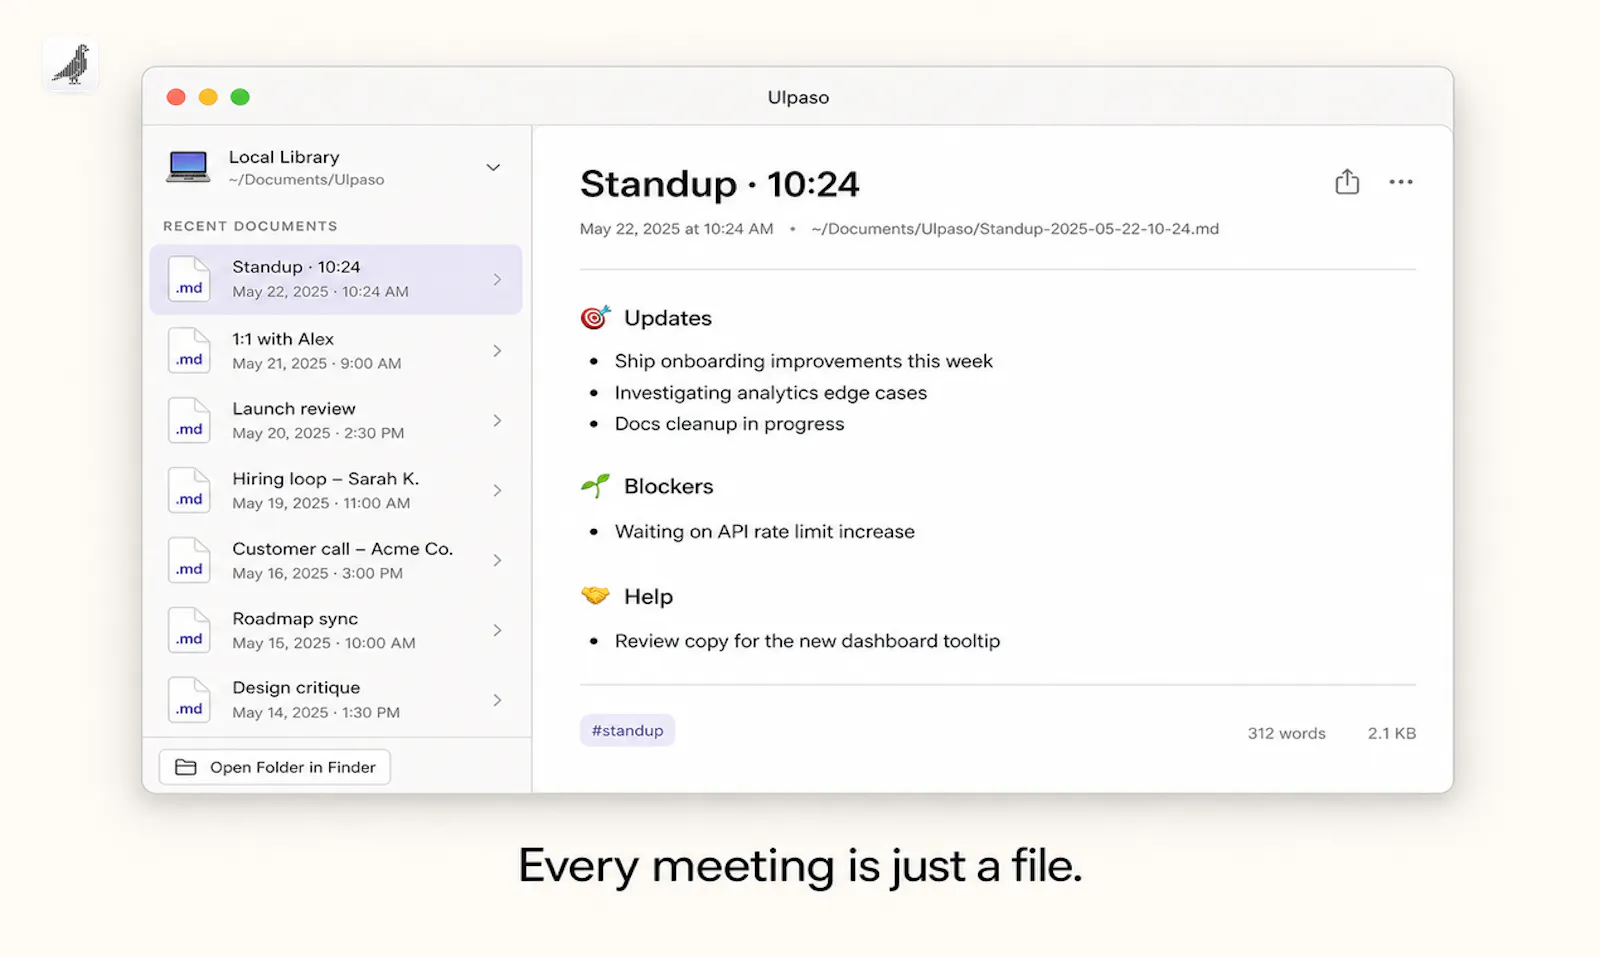The image size is (1600, 957).
Task: Click the share icon in document header
Action: click(x=1347, y=181)
